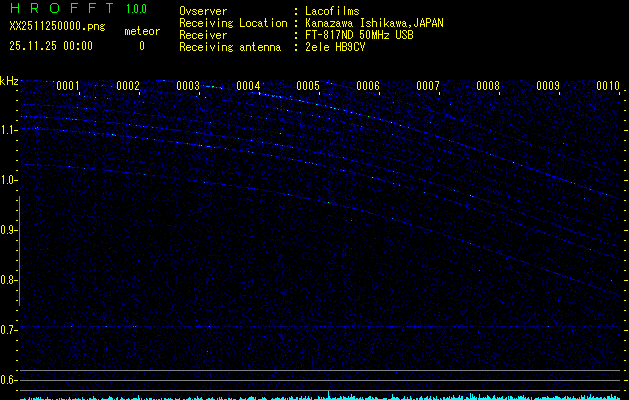The height and width of the screenshot is (400, 629).
Task: Click the meteor count value 0
Action: point(141,46)
